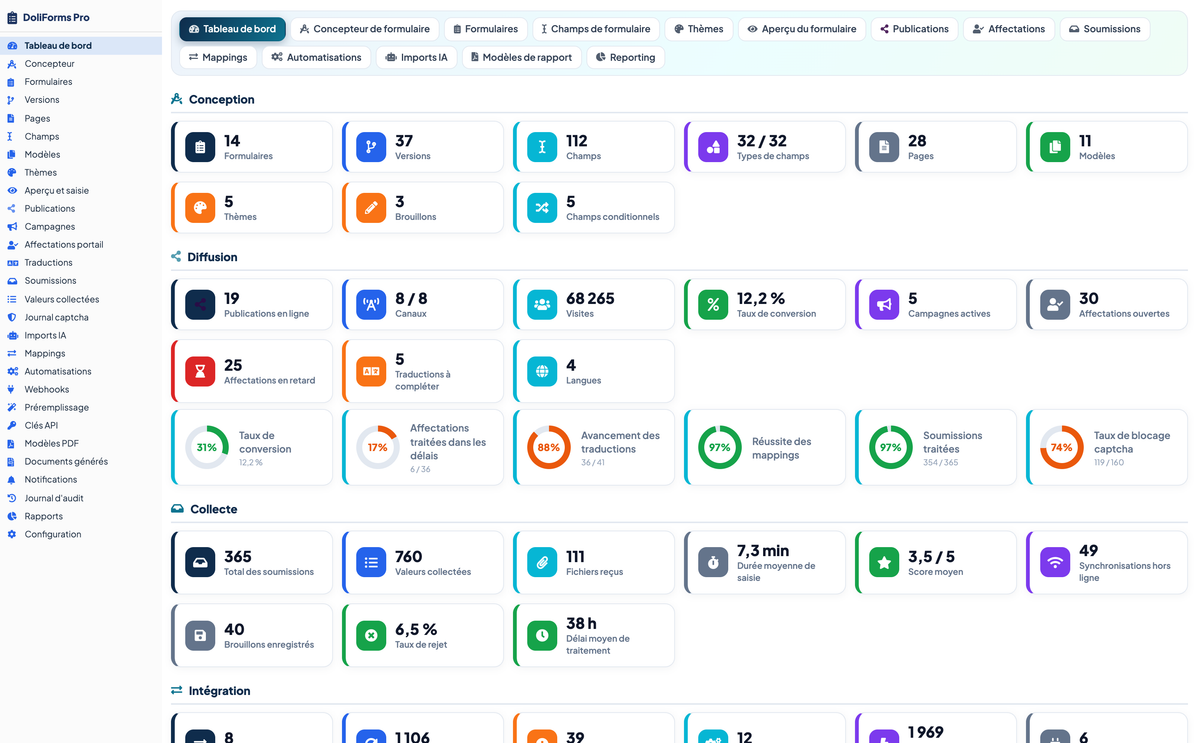Open the Total des soumissions 365 card

(252, 563)
